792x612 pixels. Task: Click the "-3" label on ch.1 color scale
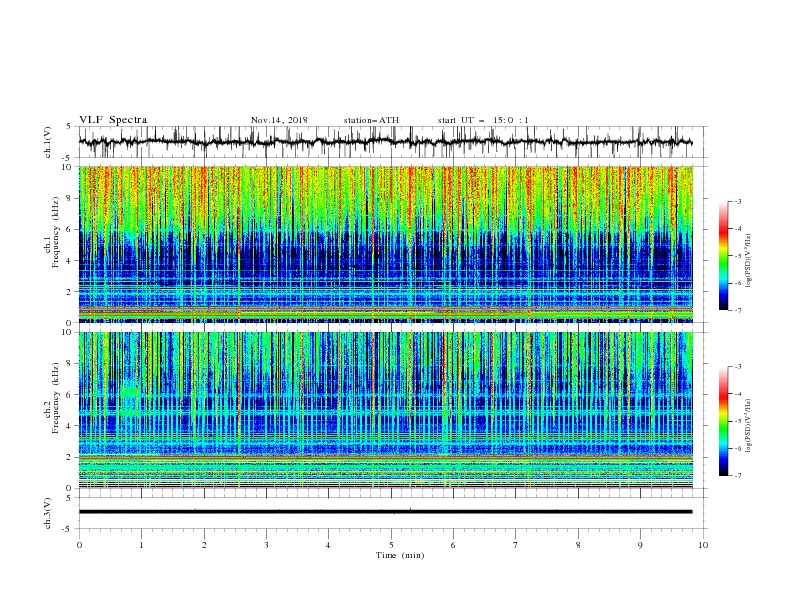(x=737, y=201)
